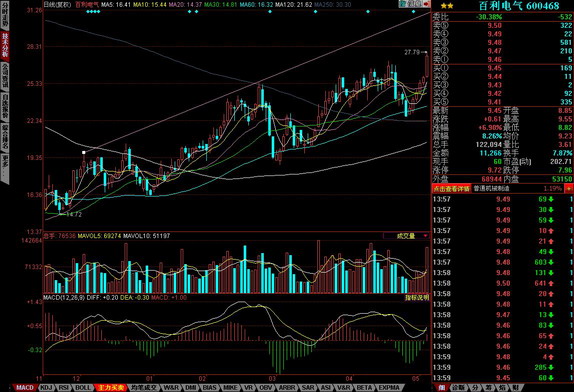
Task: Click the 13:59 trade with volume 285
Action: coord(502,367)
